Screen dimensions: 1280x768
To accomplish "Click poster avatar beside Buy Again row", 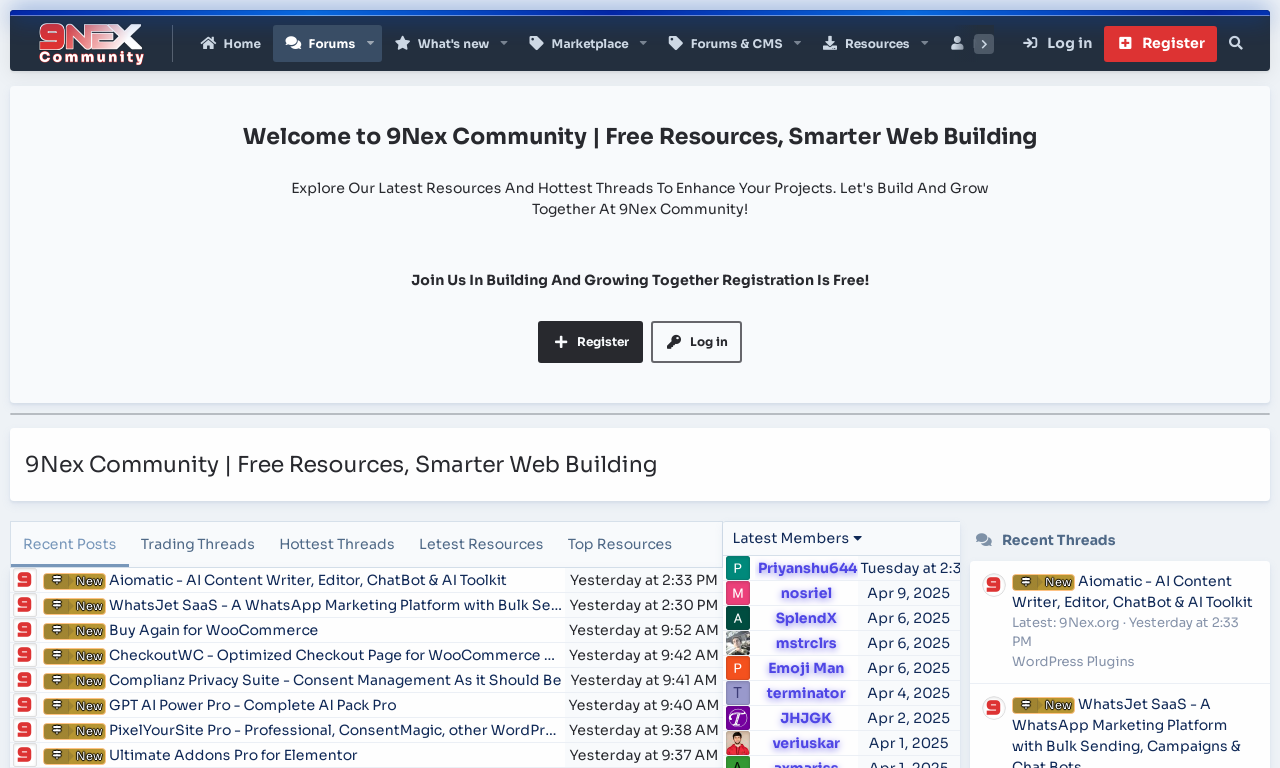I will coord(25,630).
